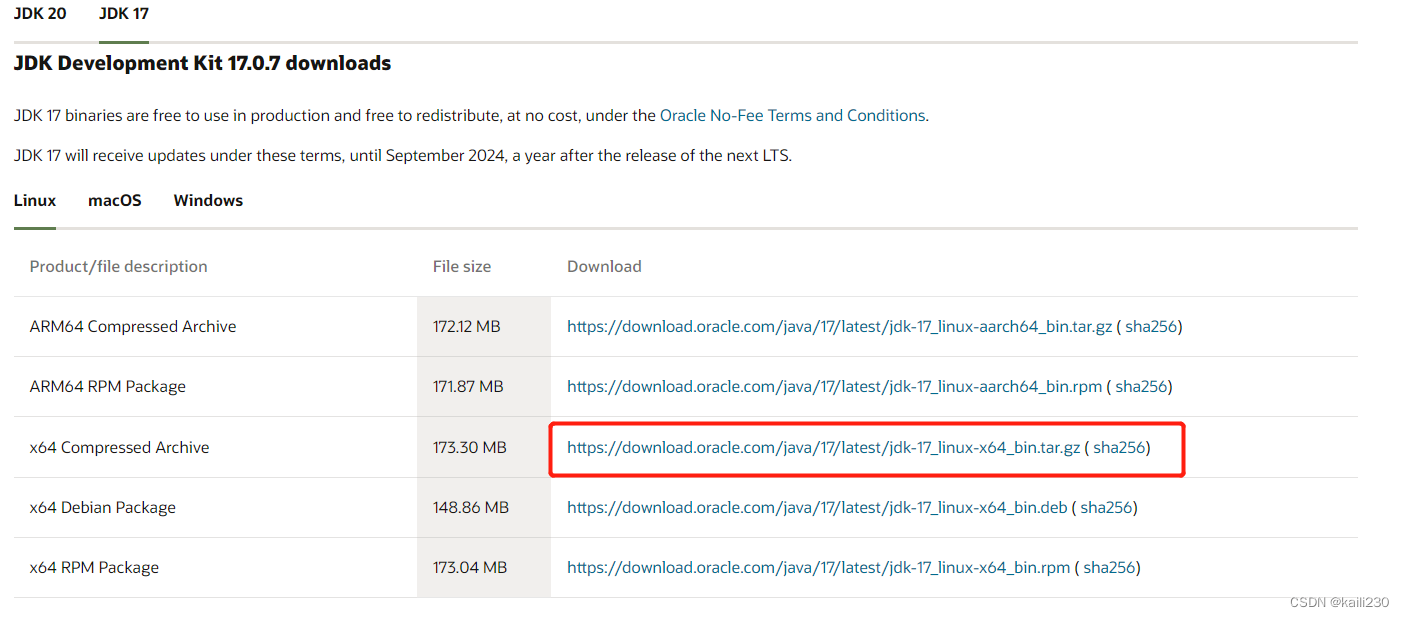Open sha256 for x64 Debian Package
Image resolution: width=1404 pixels, height=617 pixels.
pos(1106,507)
